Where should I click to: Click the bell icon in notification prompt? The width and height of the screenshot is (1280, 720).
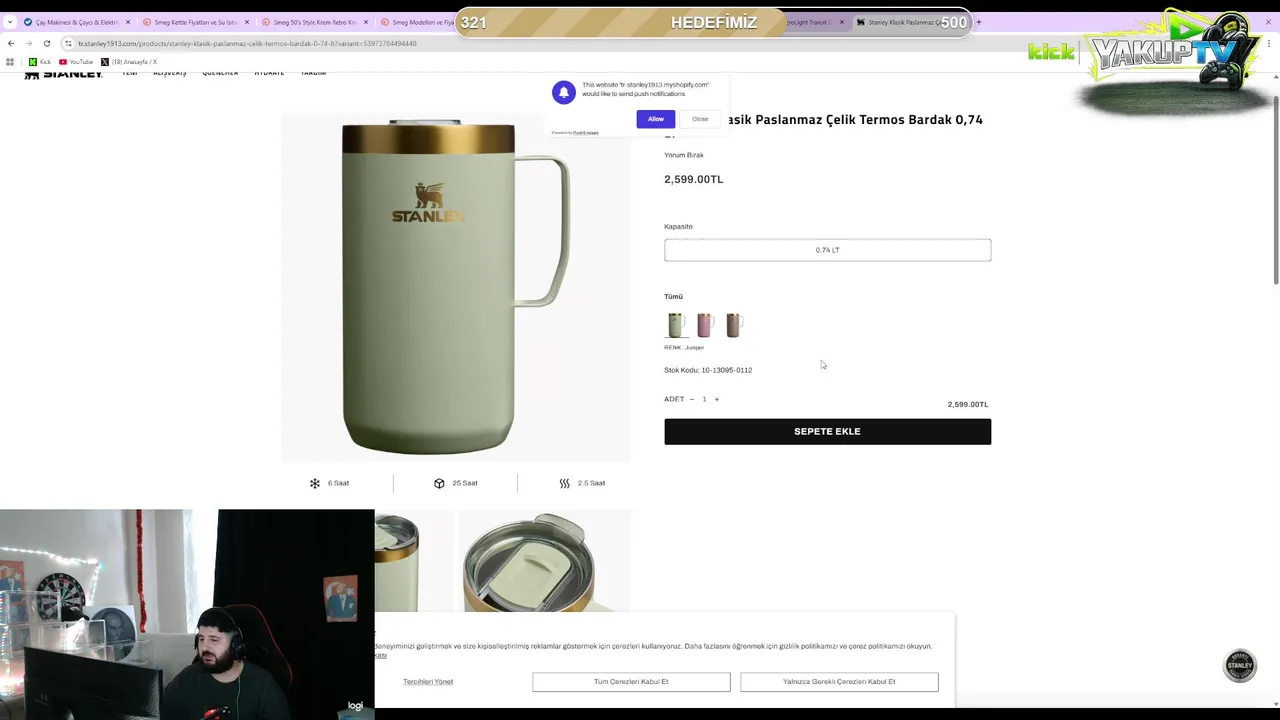(x=564, y=92)
